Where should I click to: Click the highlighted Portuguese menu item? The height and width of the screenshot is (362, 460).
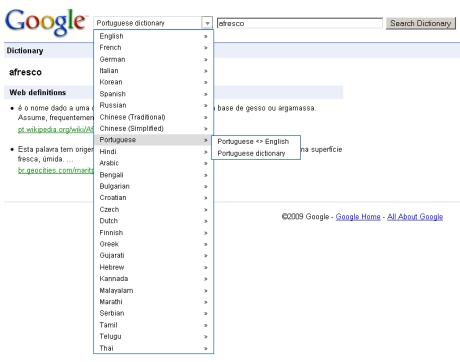(x=153, y=140)
